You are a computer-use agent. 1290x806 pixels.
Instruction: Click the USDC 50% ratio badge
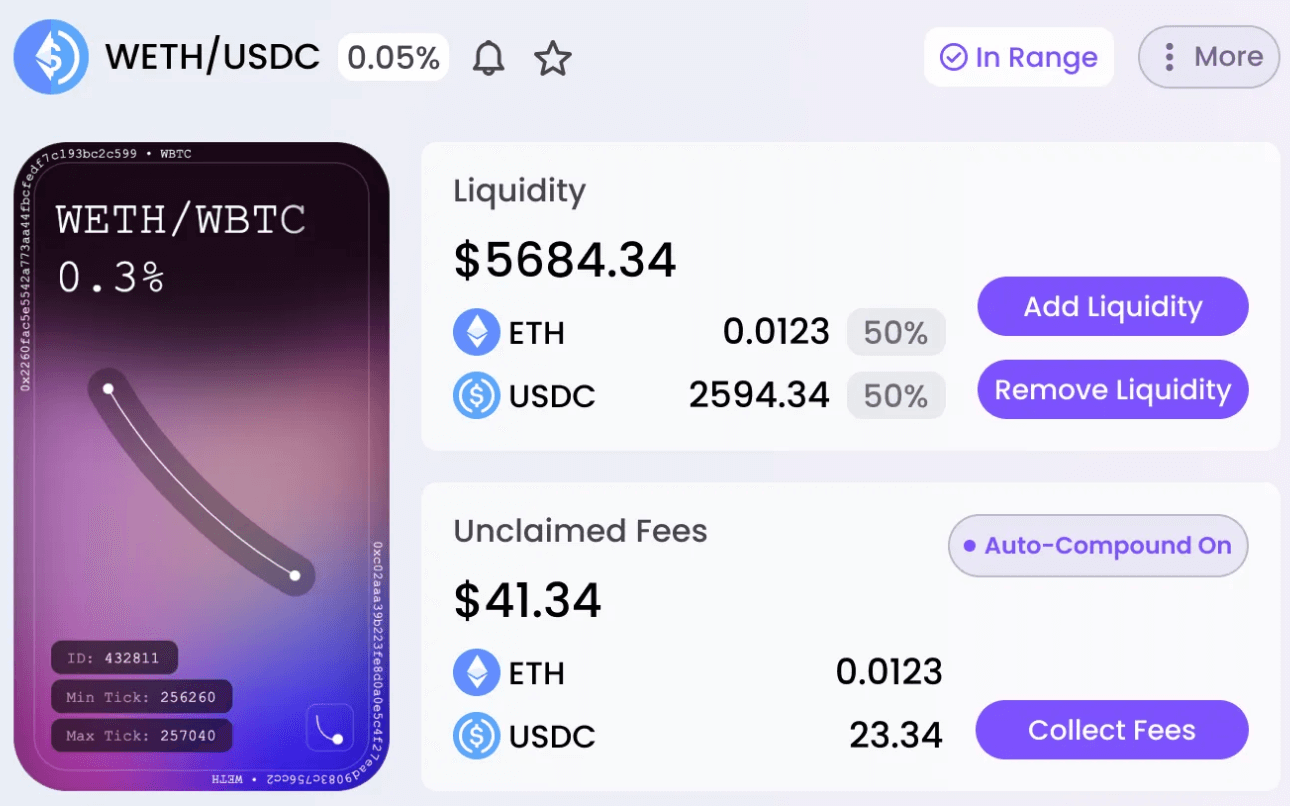pyautogui.click(x=895, y=396)
